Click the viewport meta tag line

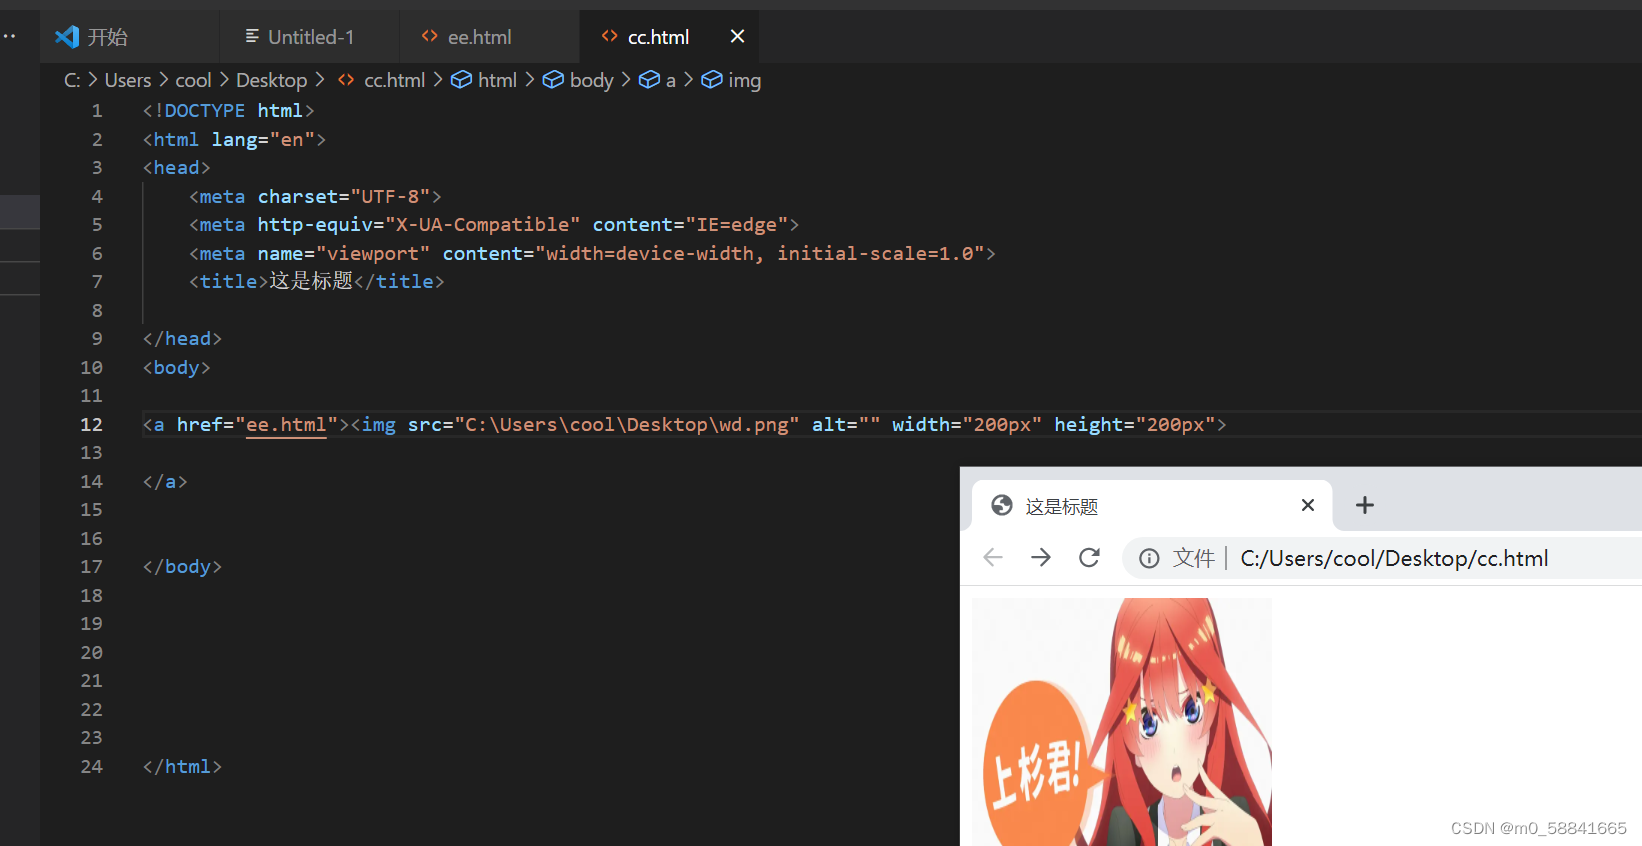(592, 253)
